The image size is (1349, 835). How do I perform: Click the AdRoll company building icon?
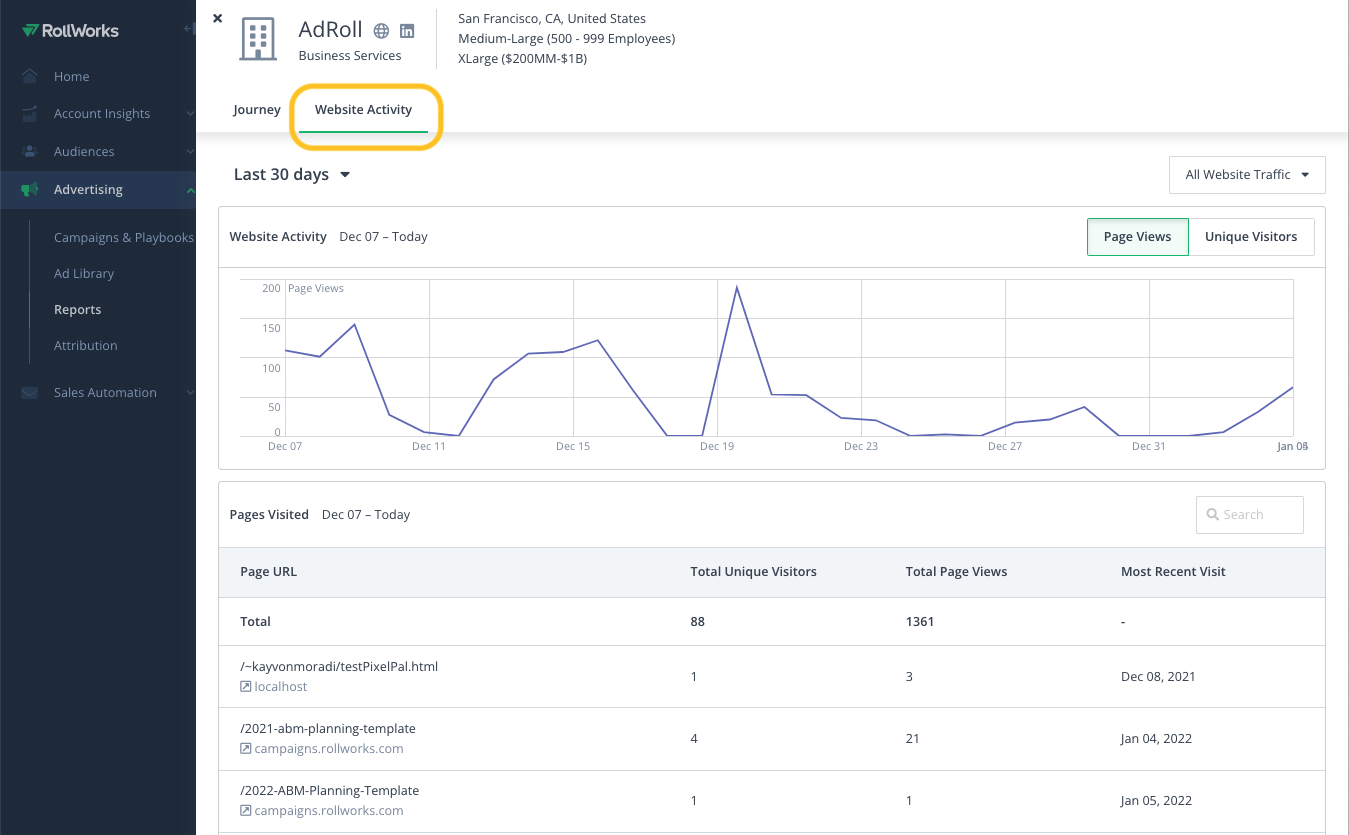point(258,38)
